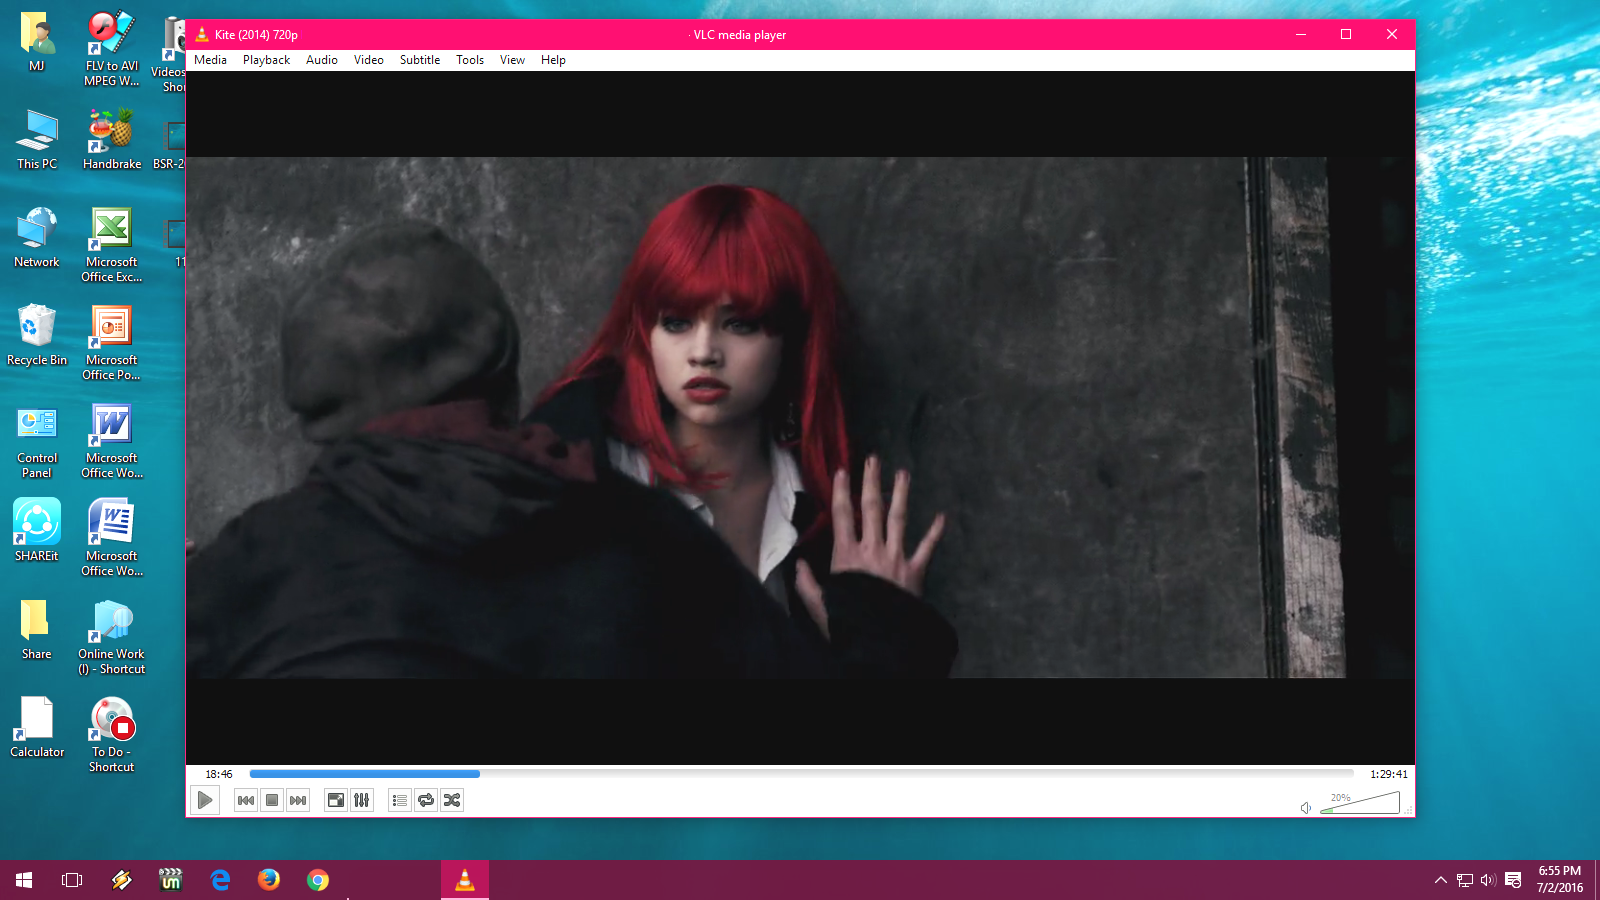The height and width of the screenshot is (900, 1600).
Task: Turn on random shuffle playback
Action: [x=451, y=800]
